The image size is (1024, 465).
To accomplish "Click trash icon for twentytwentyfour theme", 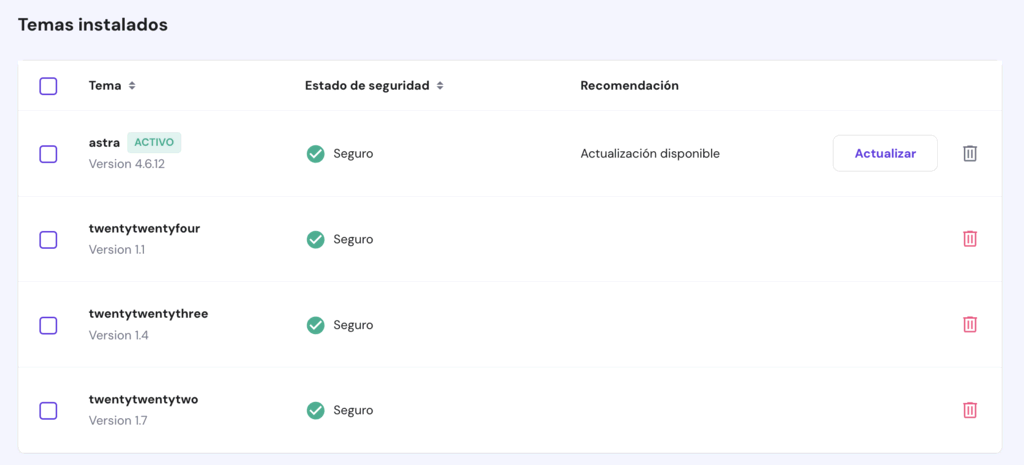I will click(x=969, y=239).
